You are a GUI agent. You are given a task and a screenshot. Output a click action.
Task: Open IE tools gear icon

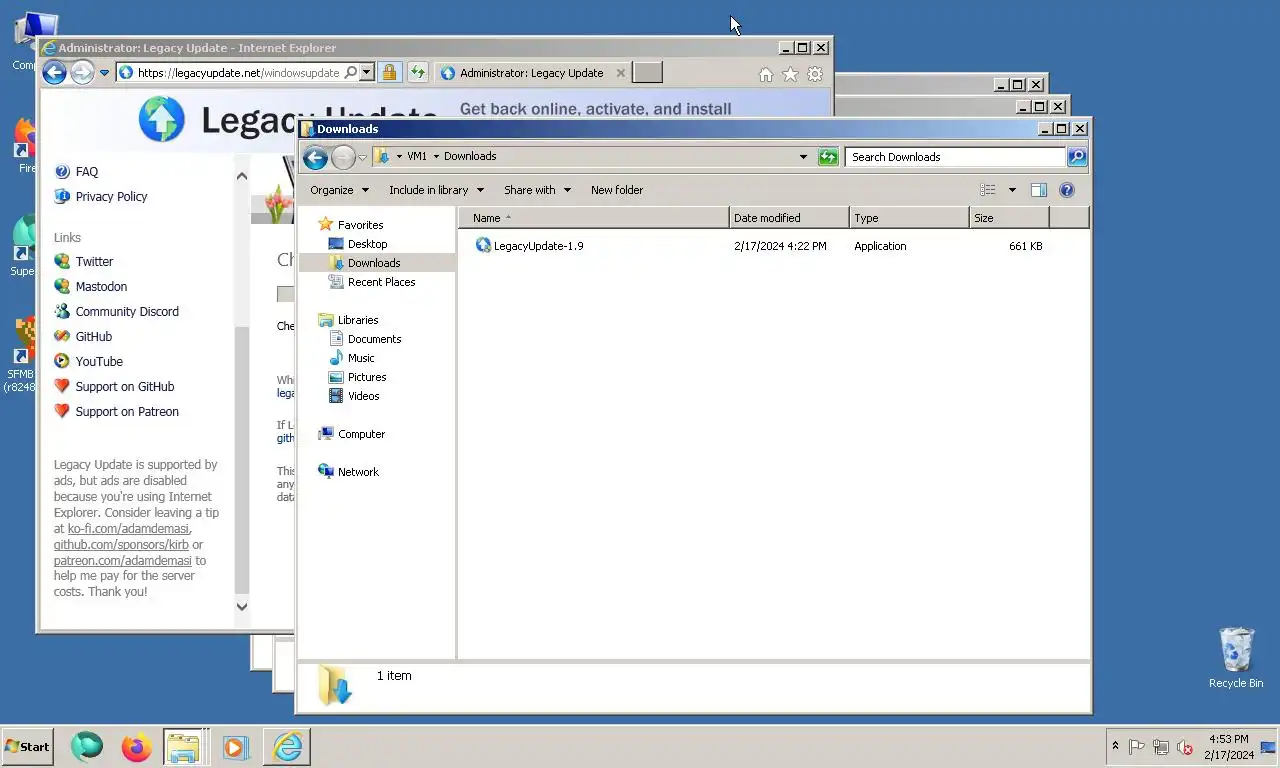click(815, 74)
